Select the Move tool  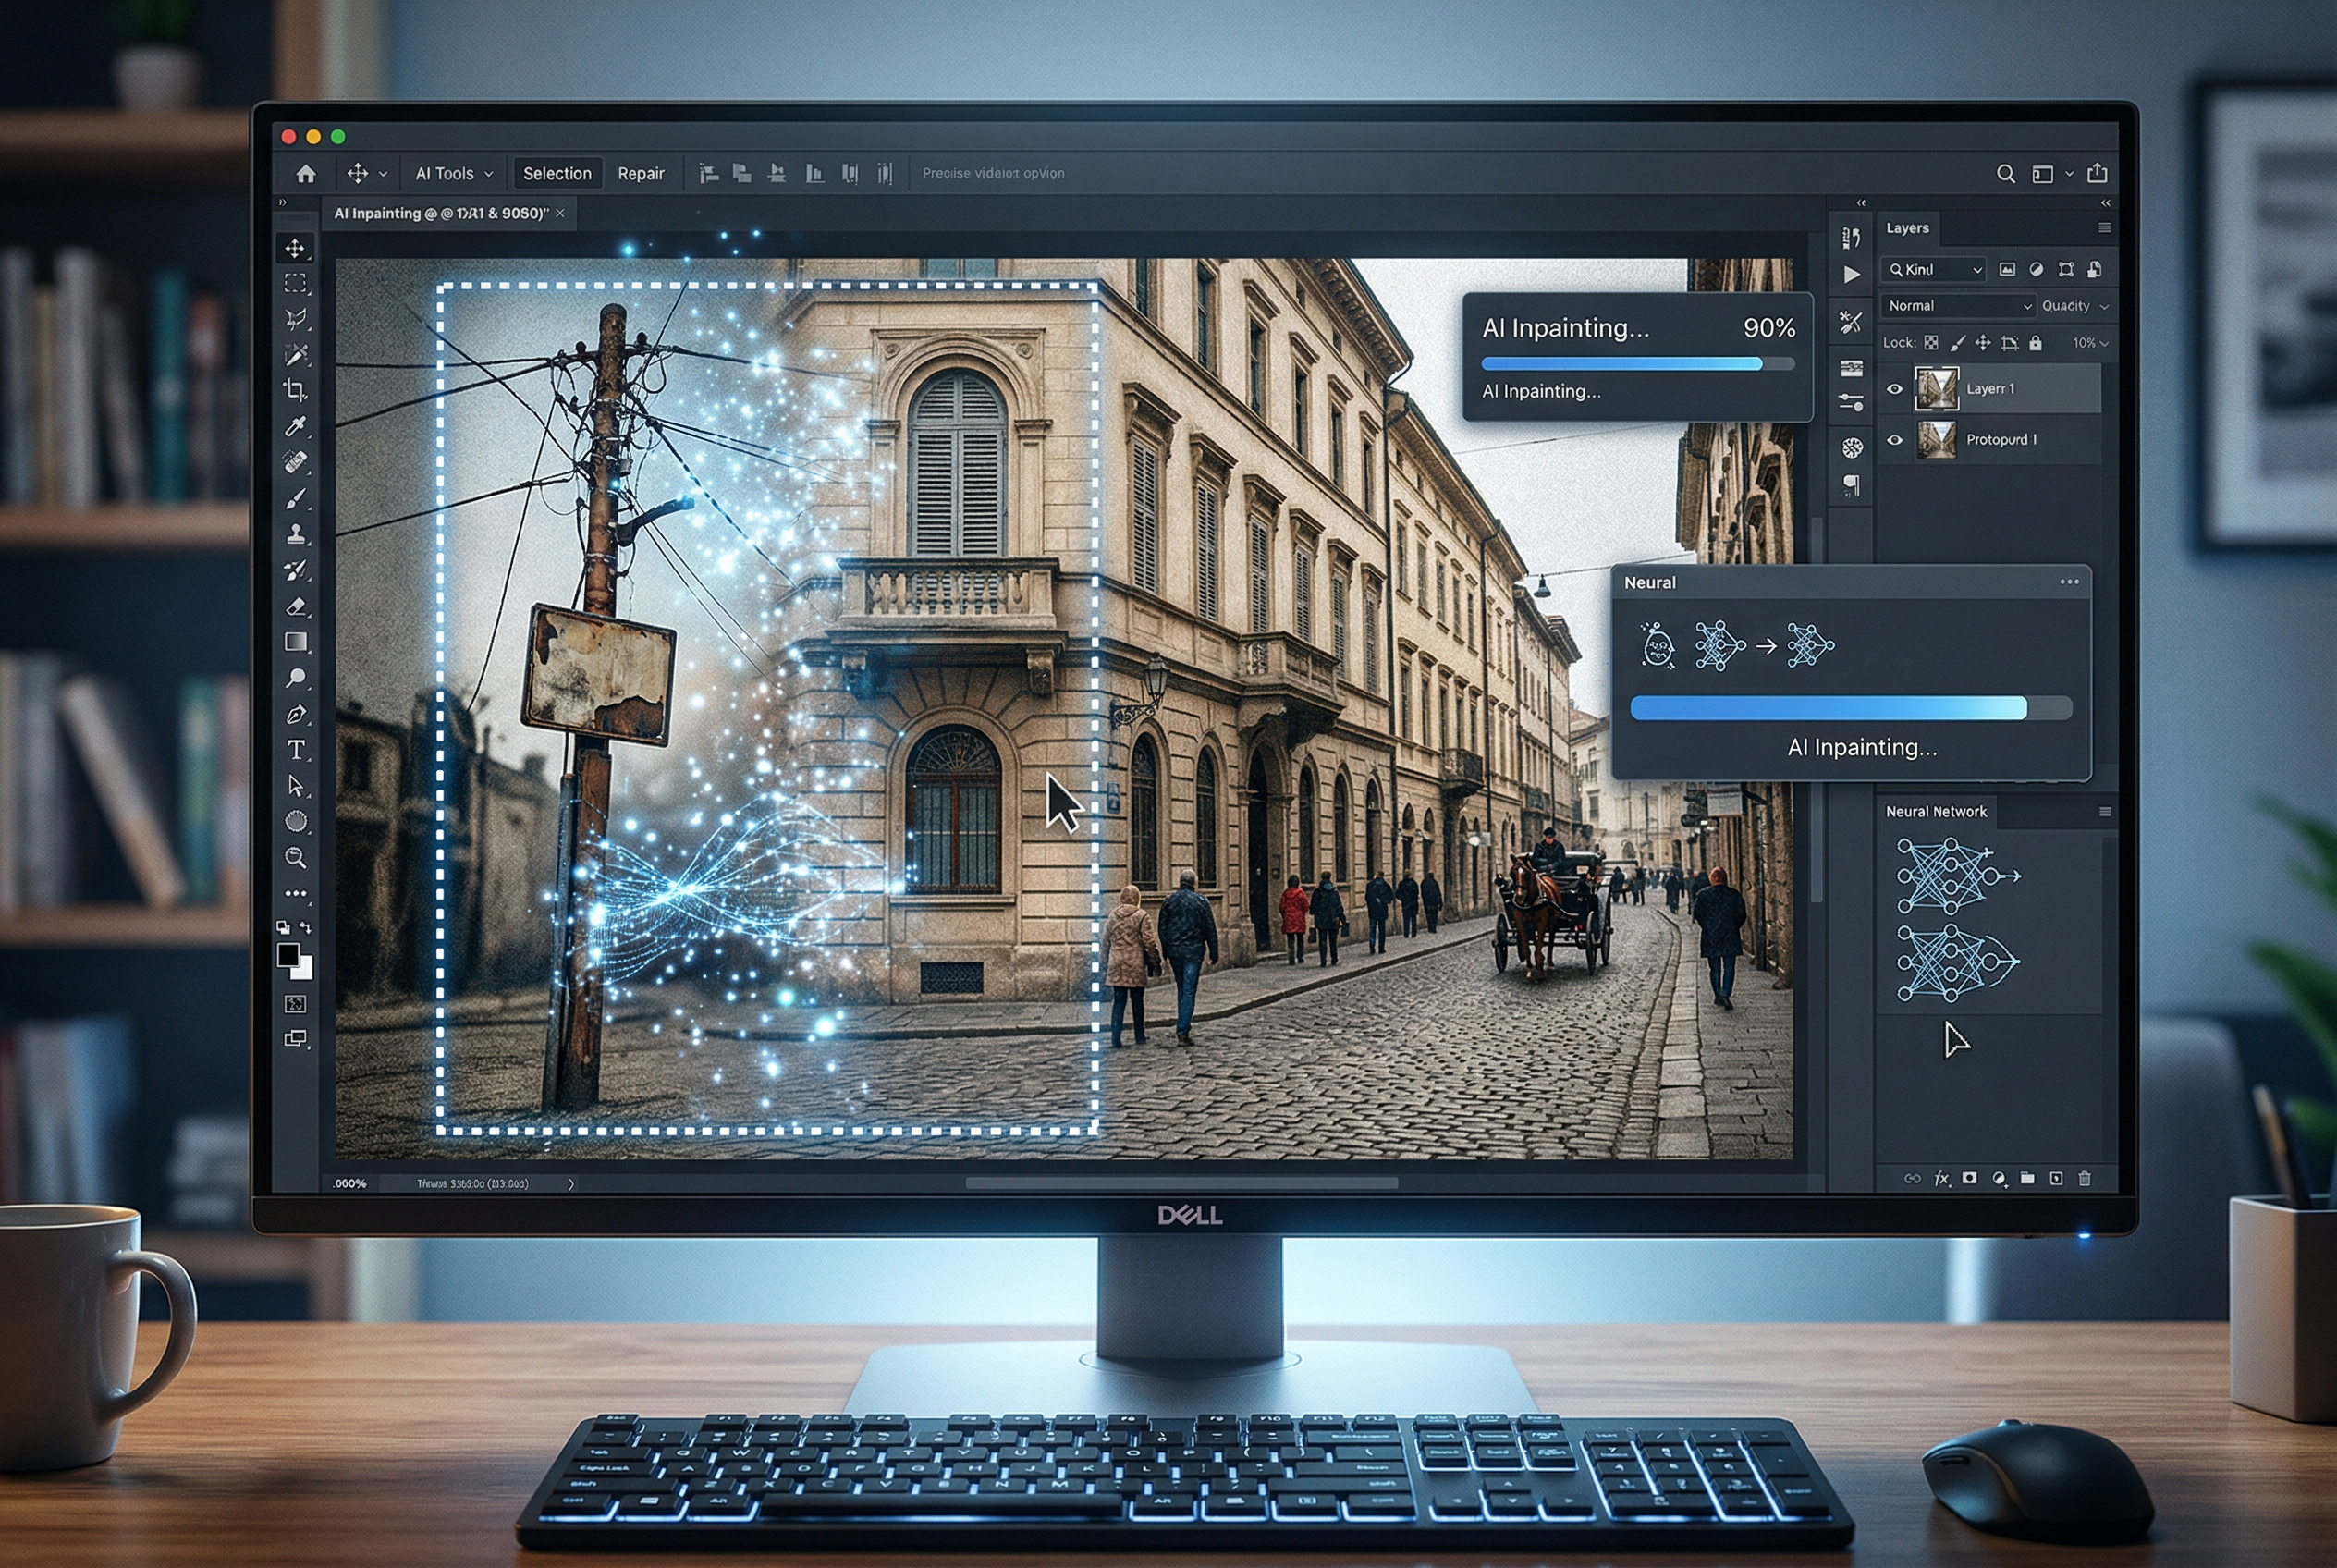295,250
